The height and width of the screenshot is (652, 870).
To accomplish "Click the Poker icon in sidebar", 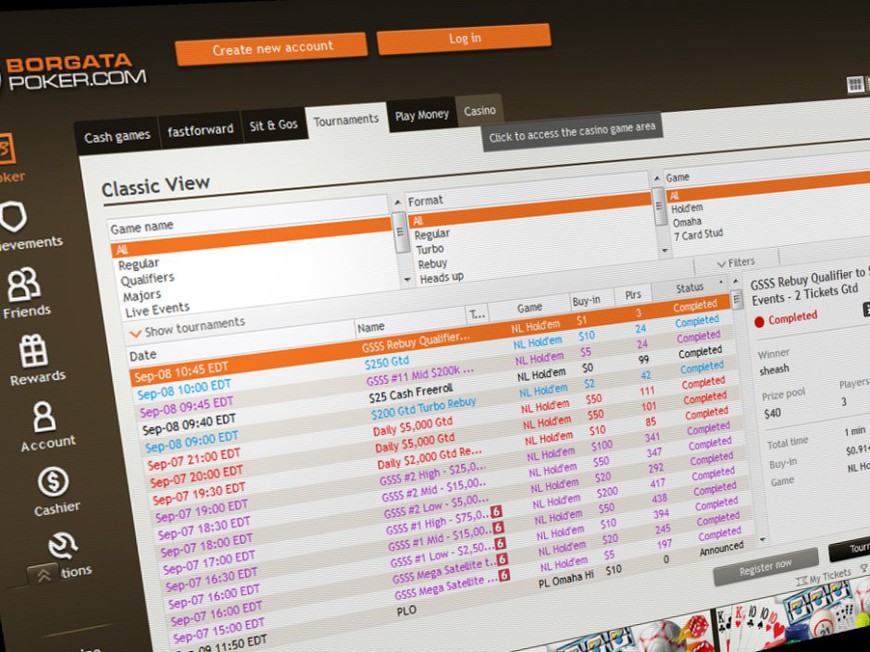I will click(7, 148).
